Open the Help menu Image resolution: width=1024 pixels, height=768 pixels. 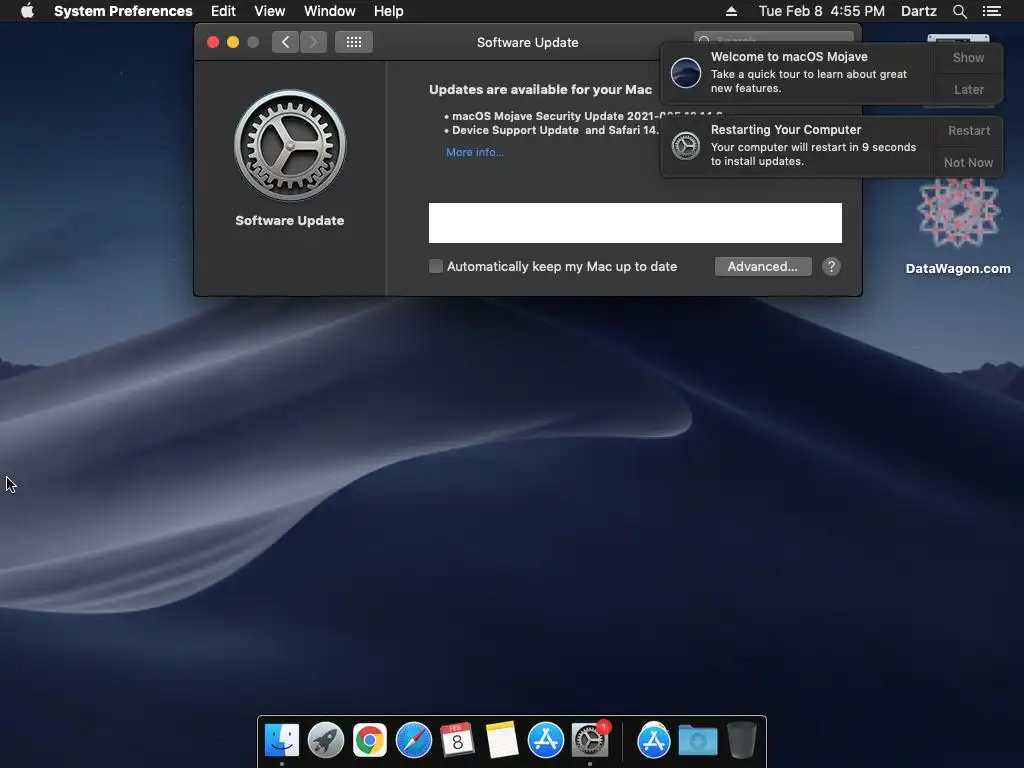tap(389, 11)
